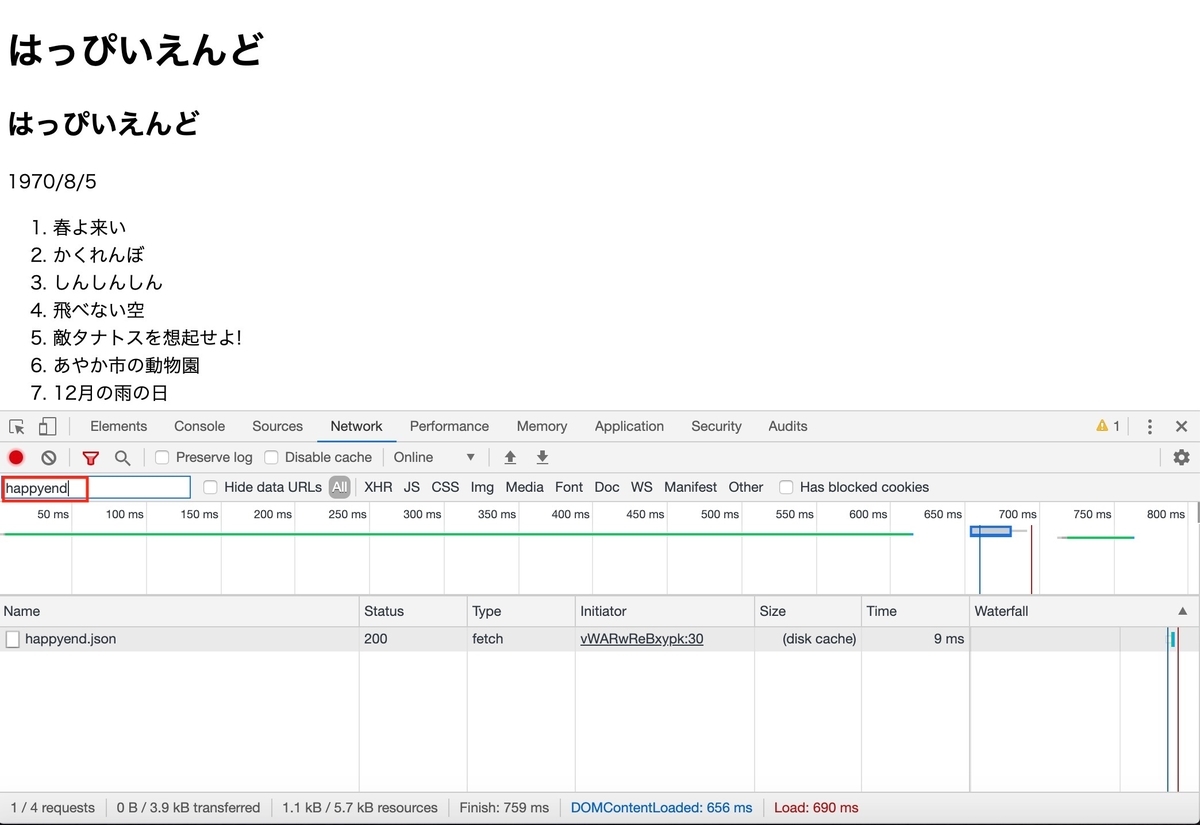Sort by the Size column header
Screen dimensions: 1200x825
[x=808, y=611]
